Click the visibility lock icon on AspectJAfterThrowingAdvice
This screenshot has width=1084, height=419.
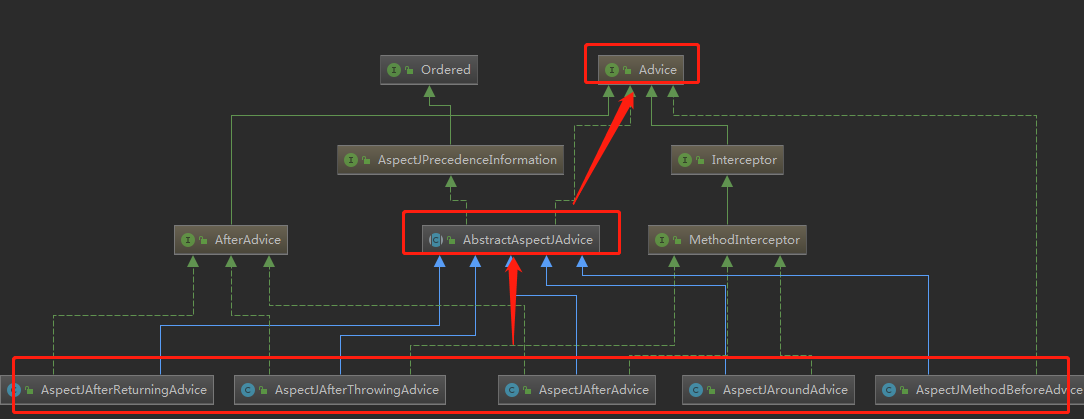263,391
